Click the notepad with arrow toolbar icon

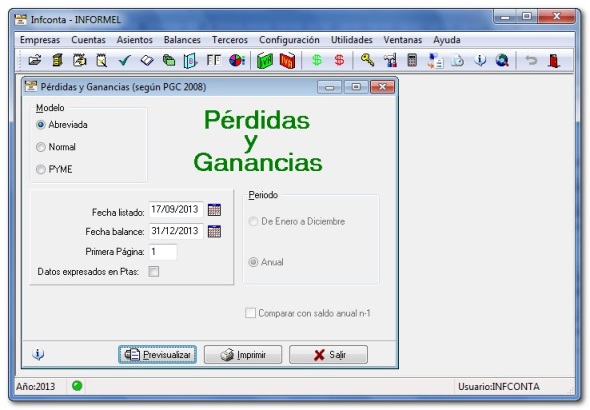tap(79, 60)
